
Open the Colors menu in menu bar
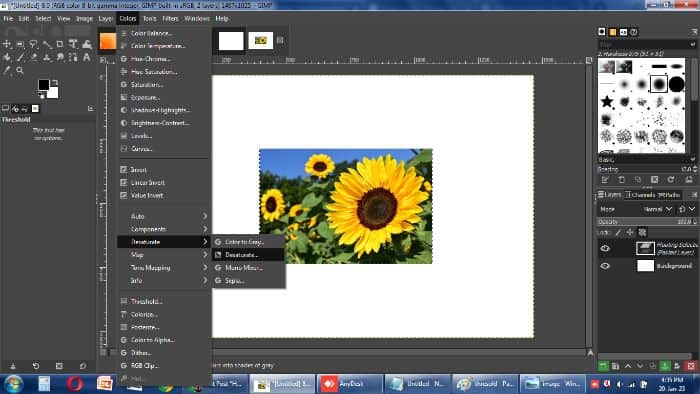tap(127, 18)
